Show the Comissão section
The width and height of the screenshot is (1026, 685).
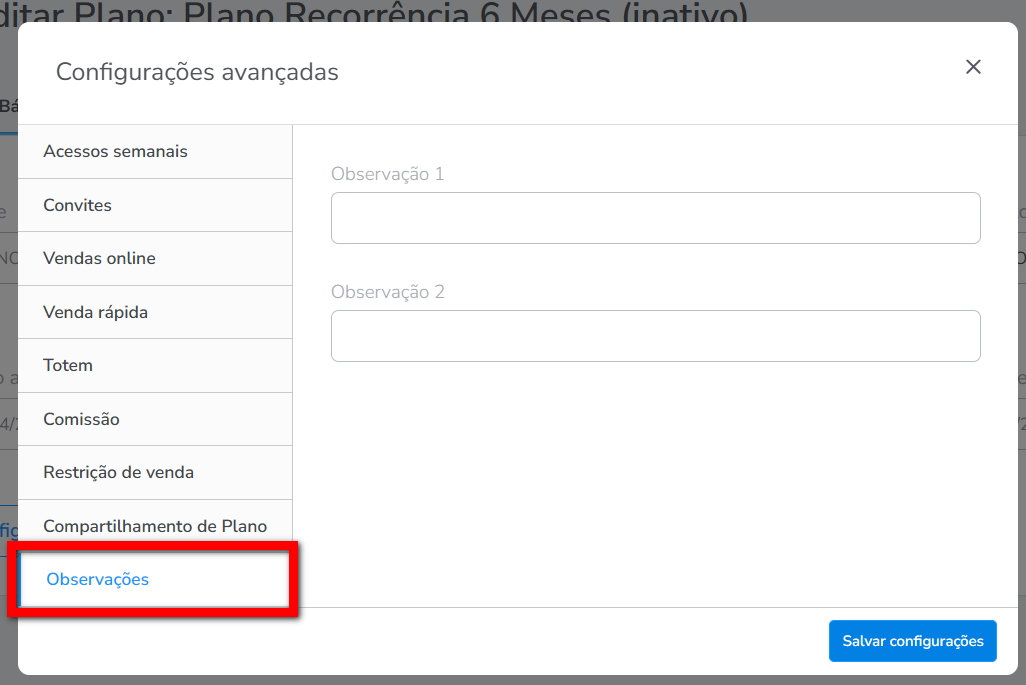tap(81, 419)
